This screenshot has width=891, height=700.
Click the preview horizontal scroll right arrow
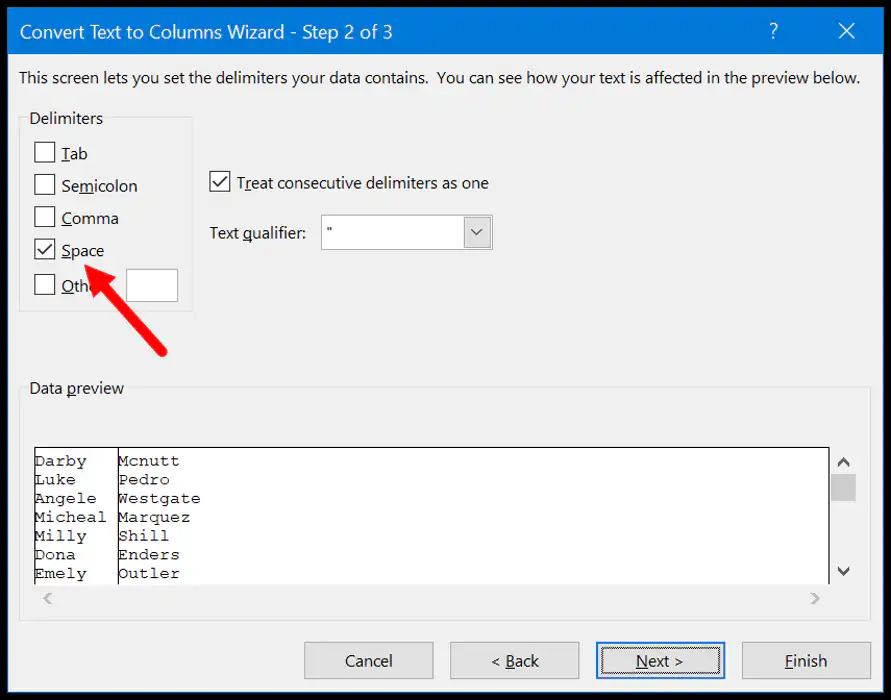(815, 598)
